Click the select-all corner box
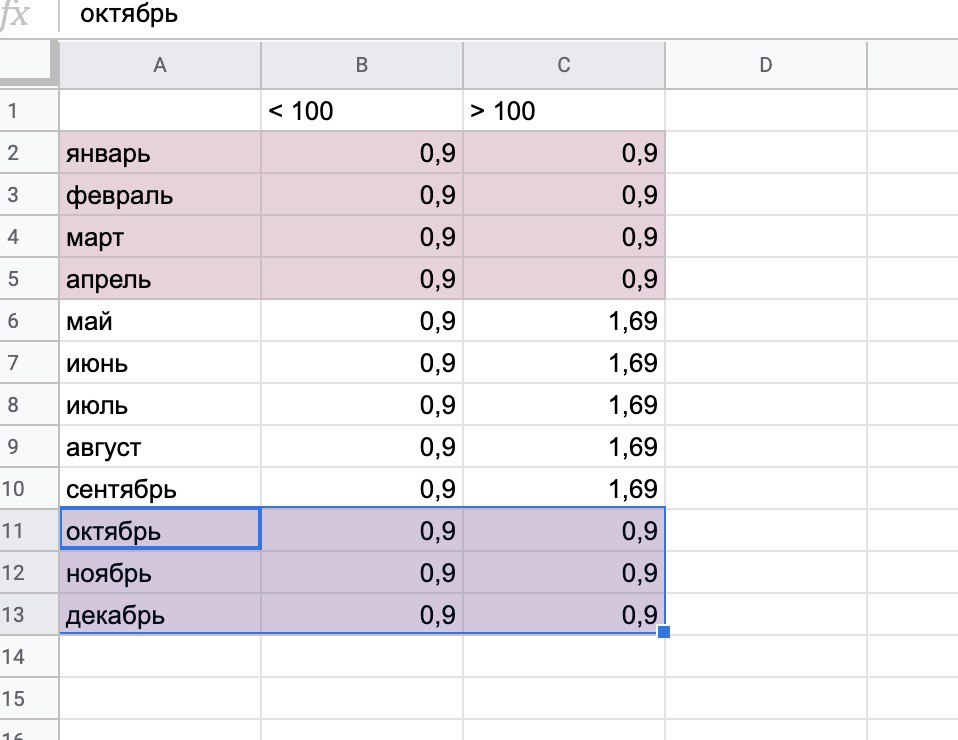958x740 pixels. click(x=29, y=65)
